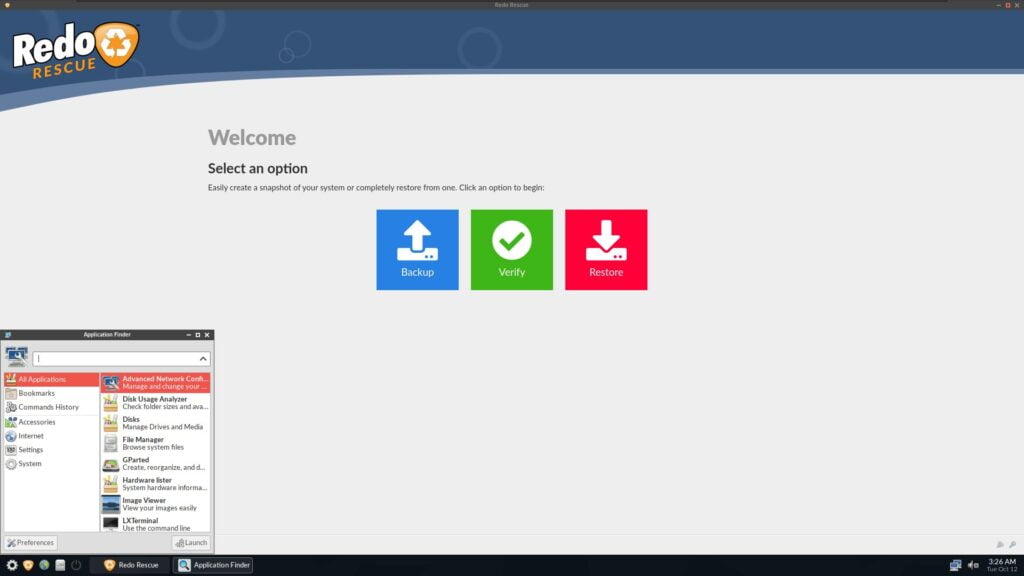
Task: Click the power button in taskbar
Action: coord(76,565)
